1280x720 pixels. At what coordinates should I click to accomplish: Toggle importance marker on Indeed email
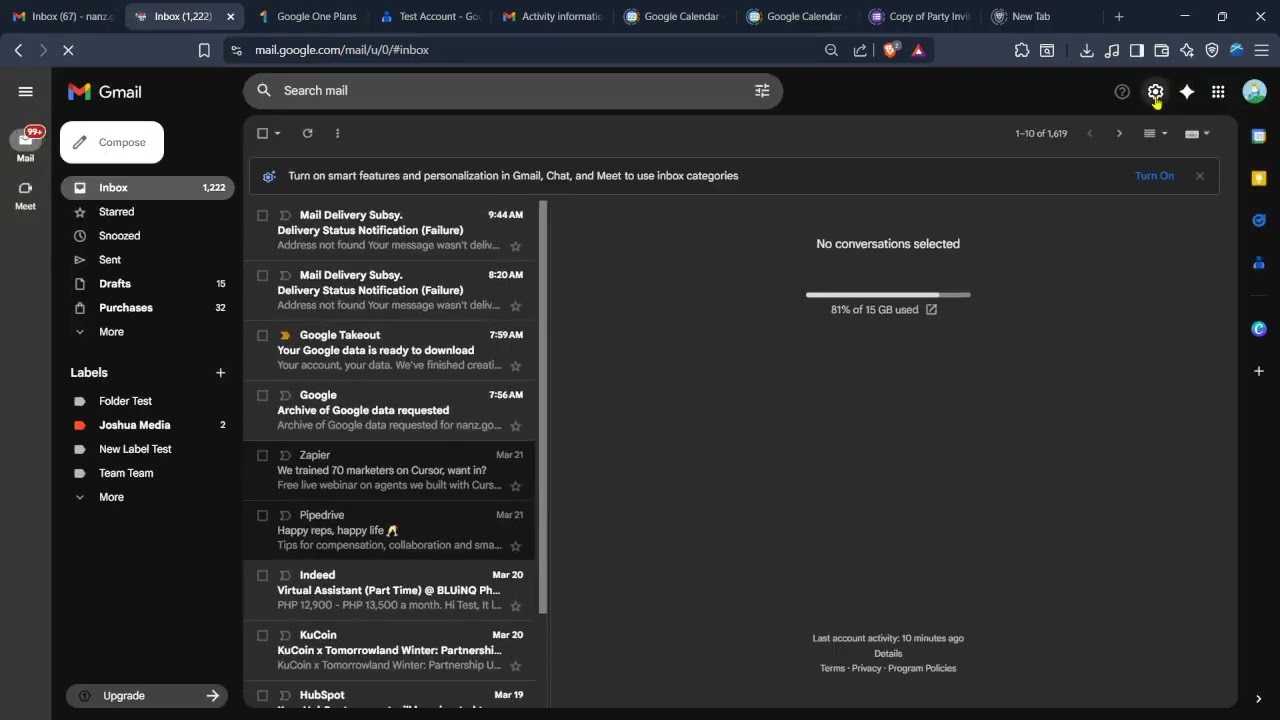coord(285,575)
